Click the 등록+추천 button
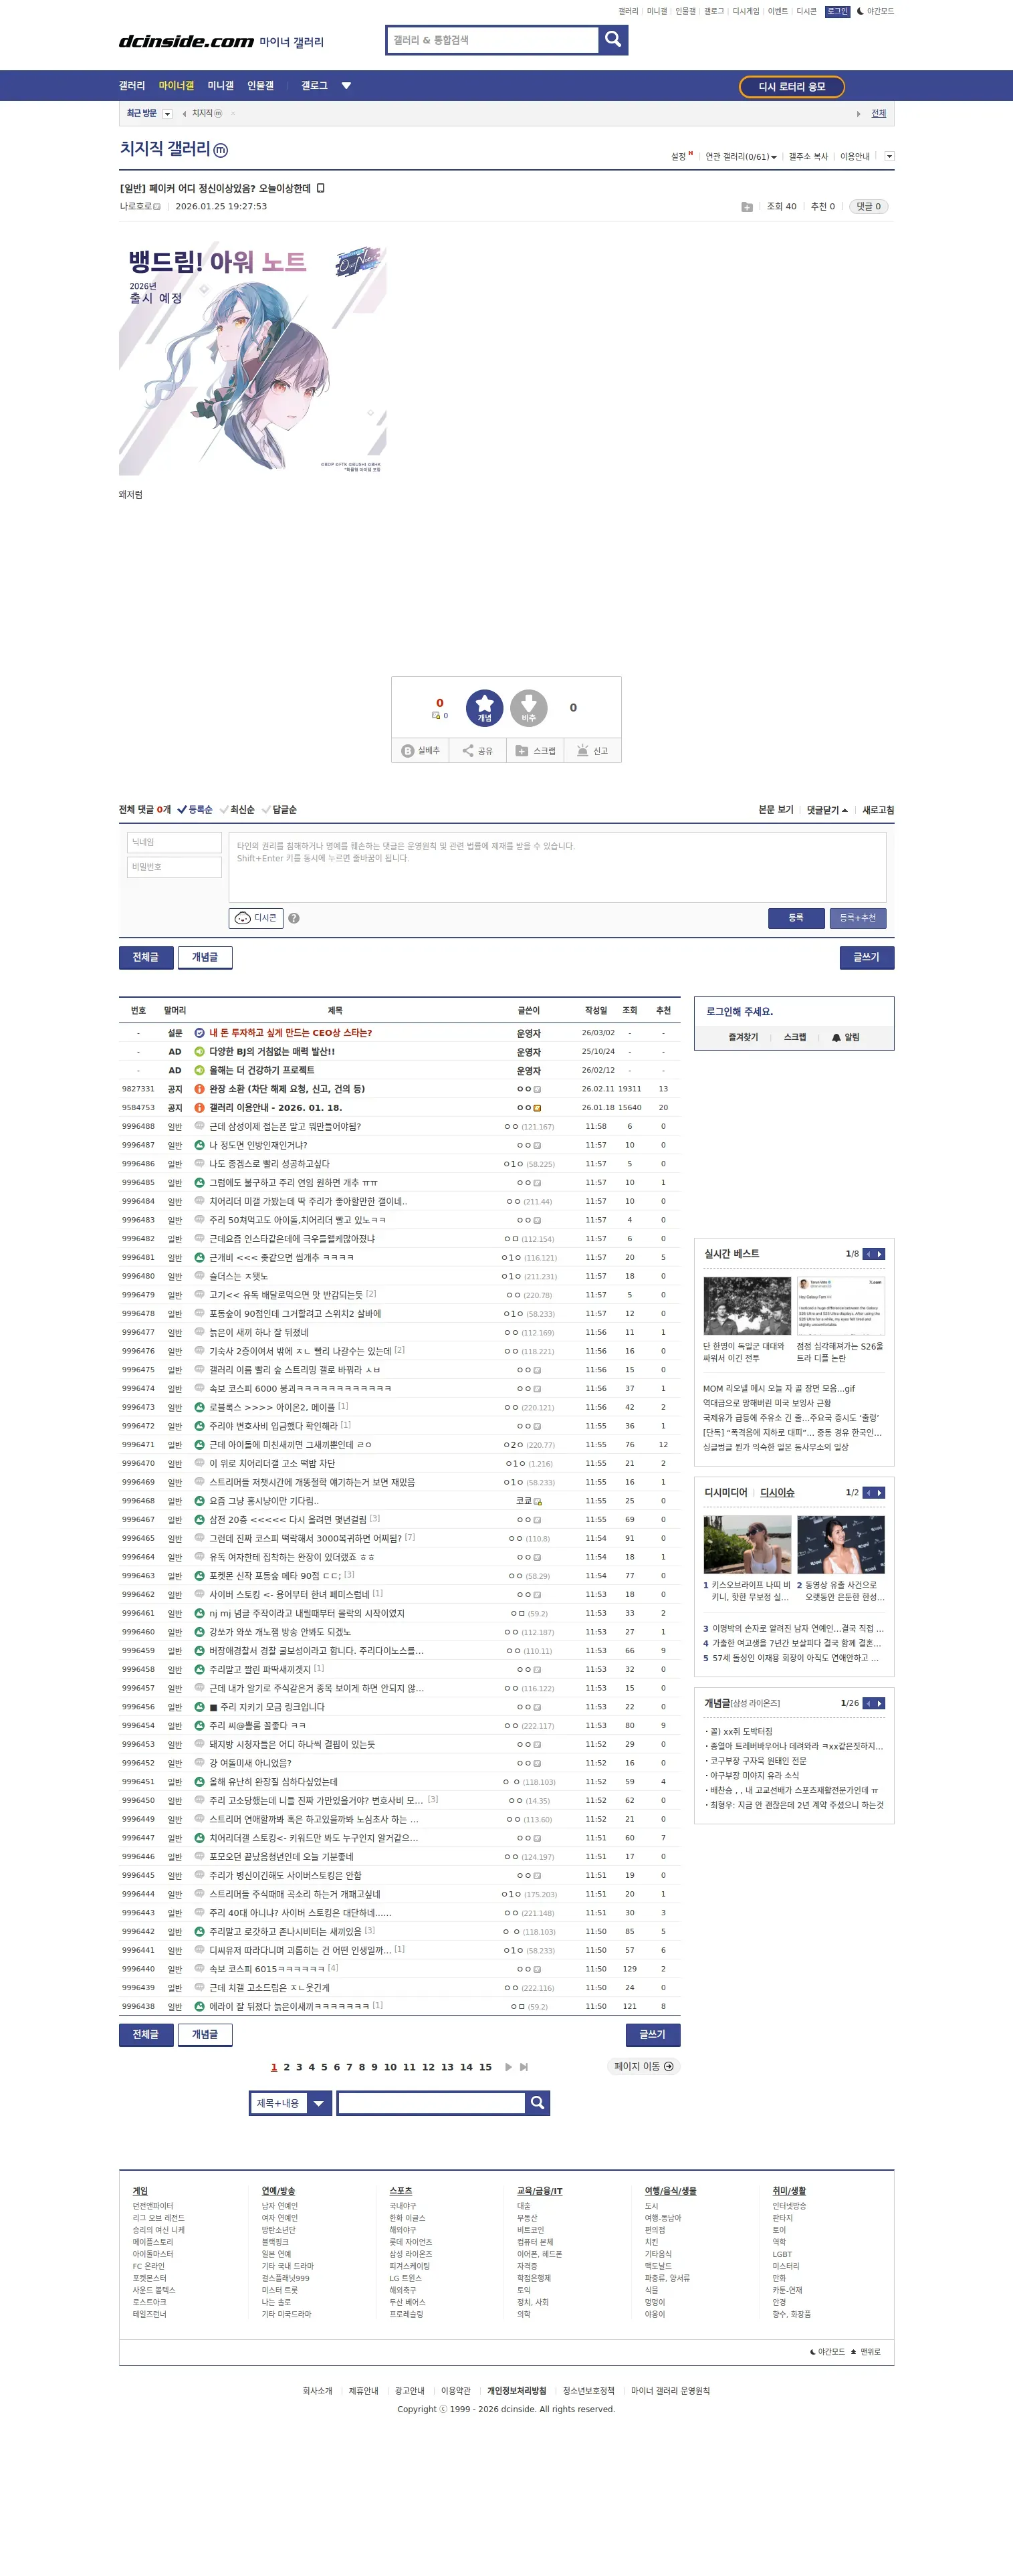The image size is (1013, 2576). [x=857, y=918]
